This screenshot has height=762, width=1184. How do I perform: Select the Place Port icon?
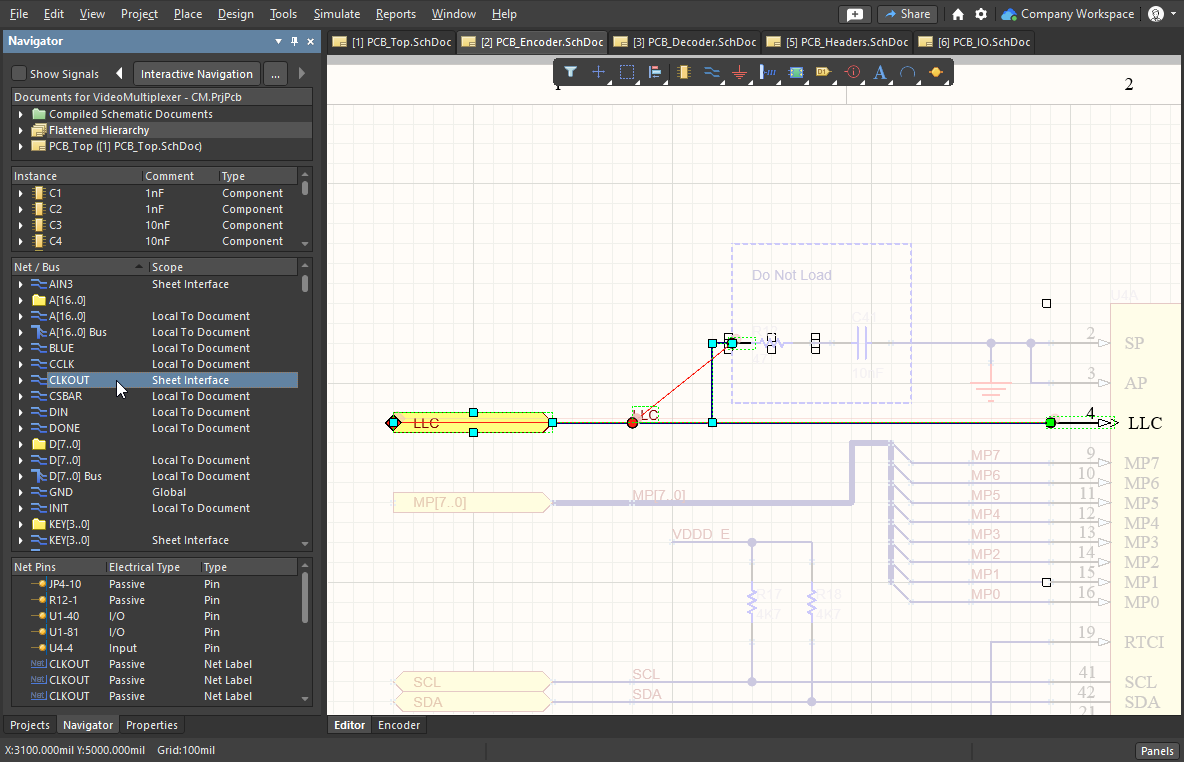[x=823, y=72]
